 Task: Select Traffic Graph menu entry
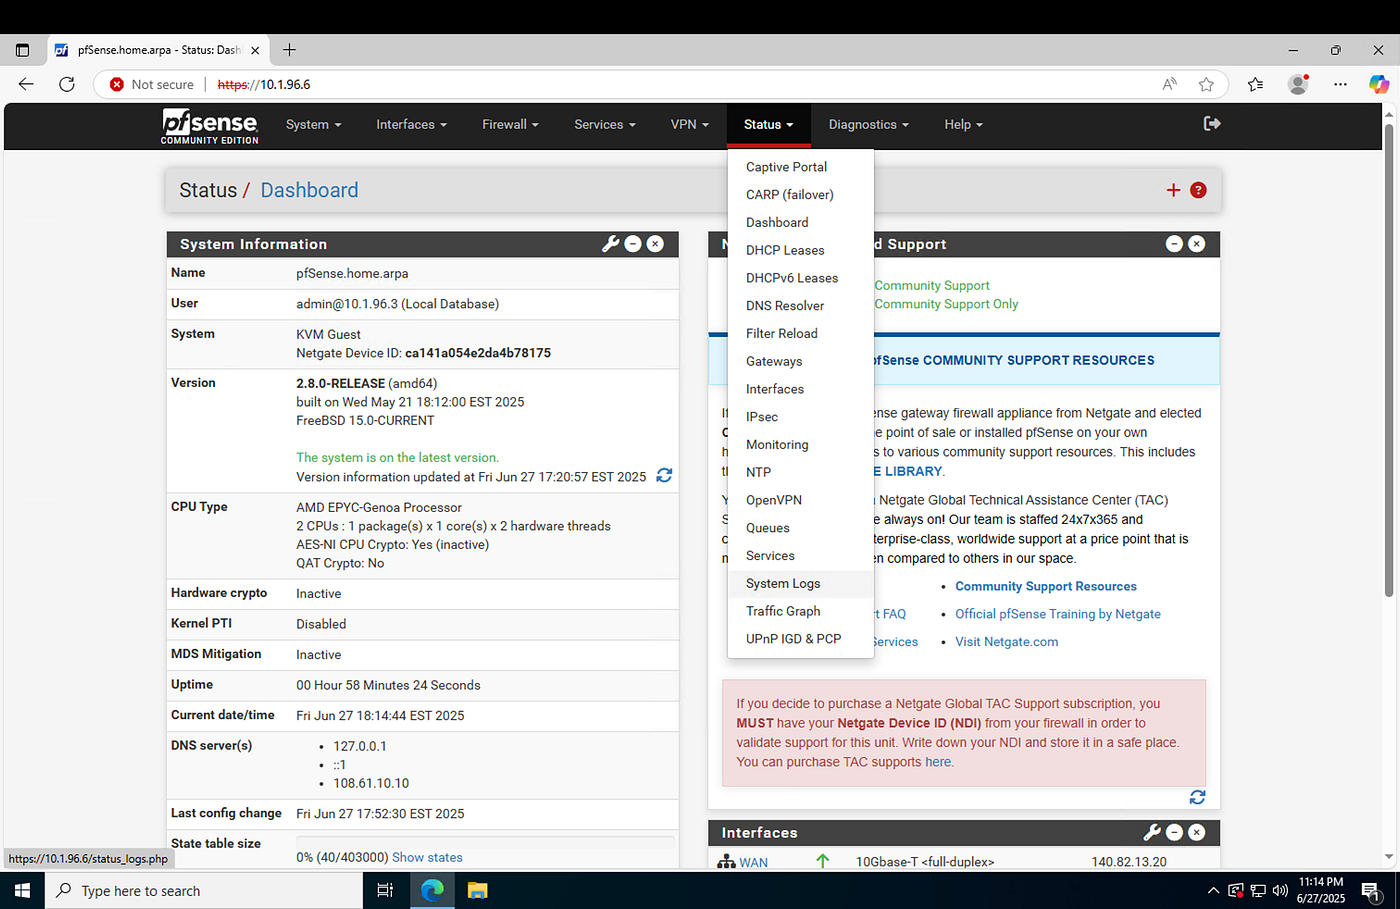[x=800, y=611]
